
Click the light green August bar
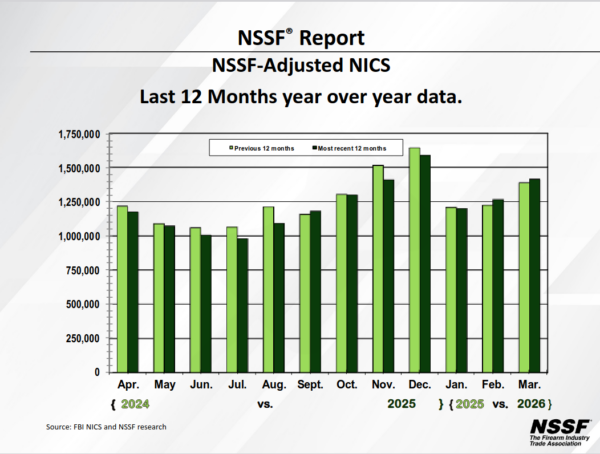pyautogui.click(x=268, y=288)
